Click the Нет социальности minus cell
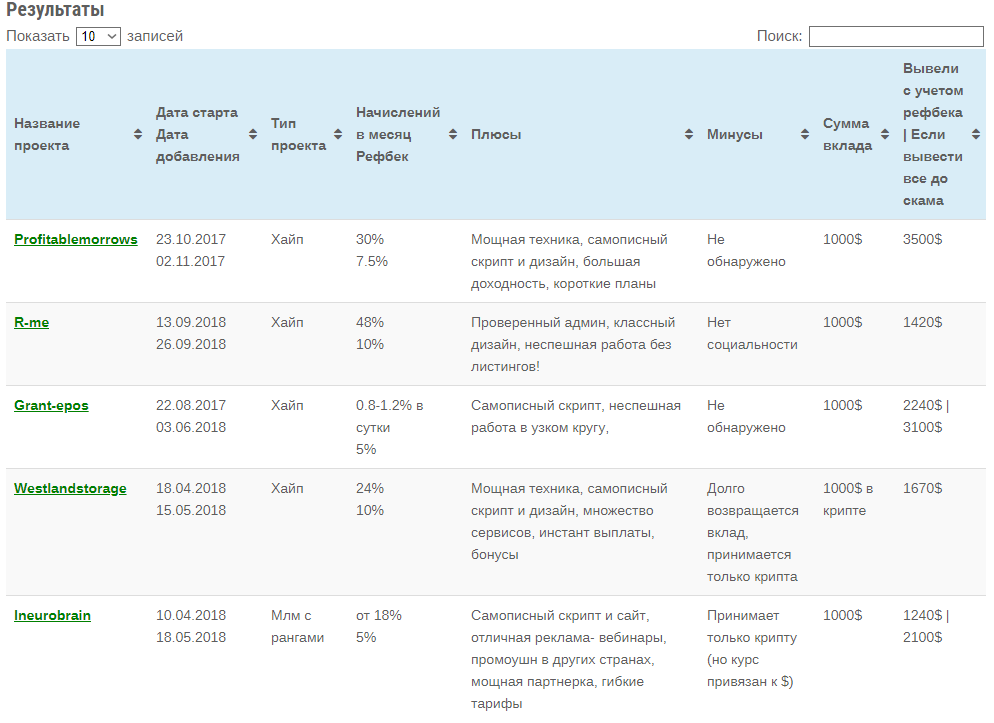Image resolution: width=994 pixels, height=723 pixels. (752, 333)
